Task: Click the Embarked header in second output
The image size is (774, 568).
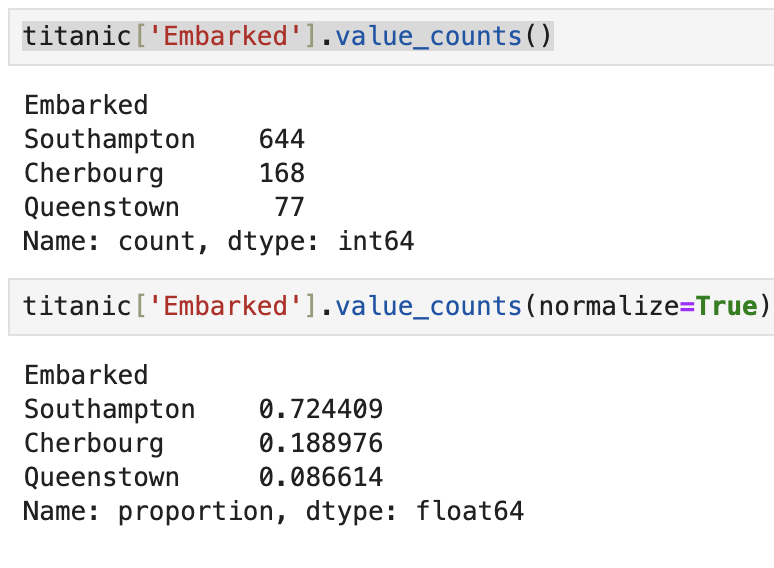Action: (86, 375)
